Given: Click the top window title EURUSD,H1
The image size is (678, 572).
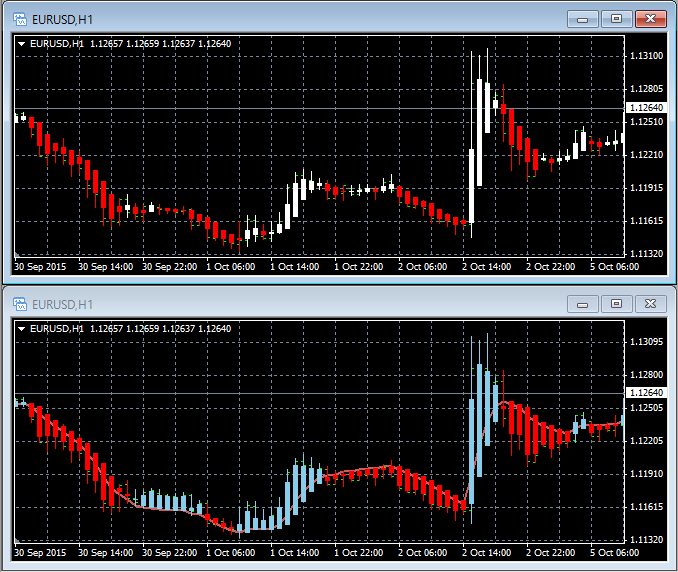Looking at the screenshot, I should [62, 19].
